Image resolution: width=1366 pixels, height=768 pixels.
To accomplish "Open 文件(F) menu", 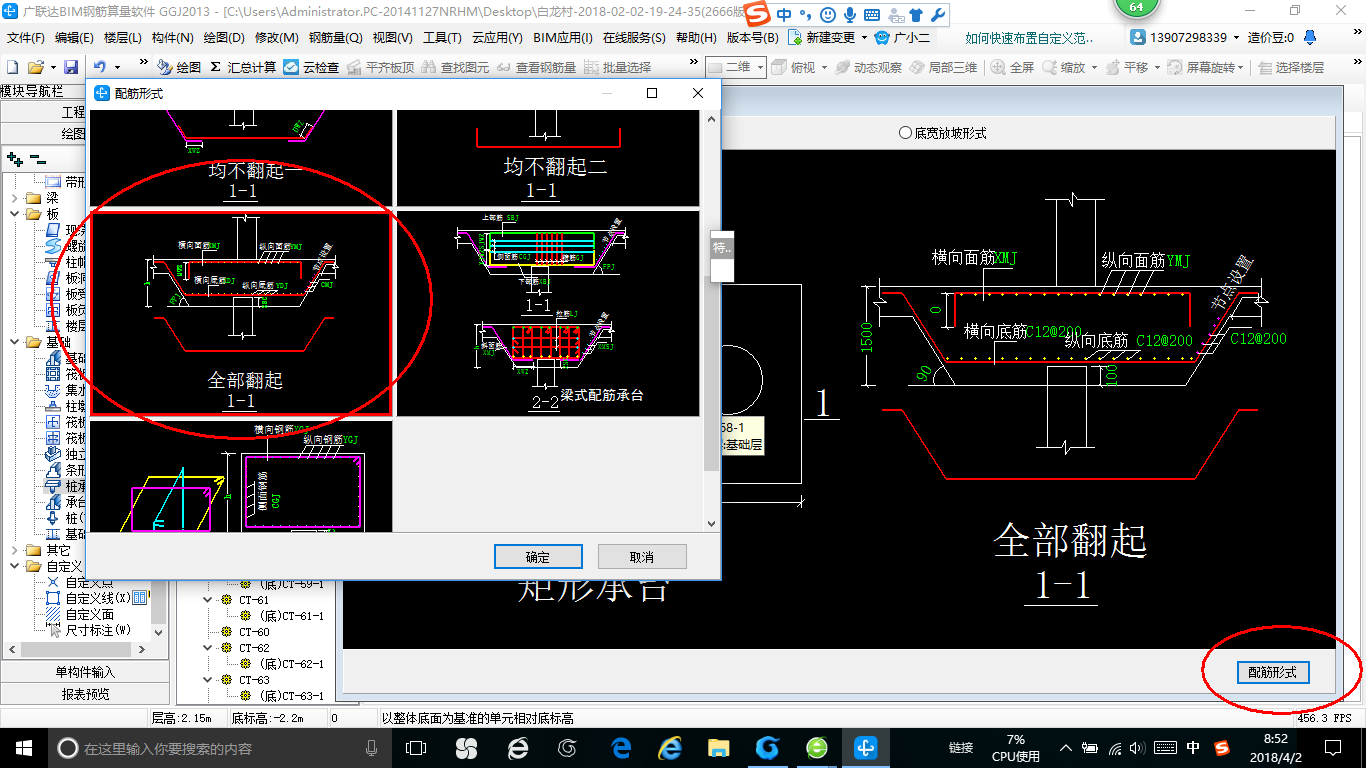I will point(26,38).
